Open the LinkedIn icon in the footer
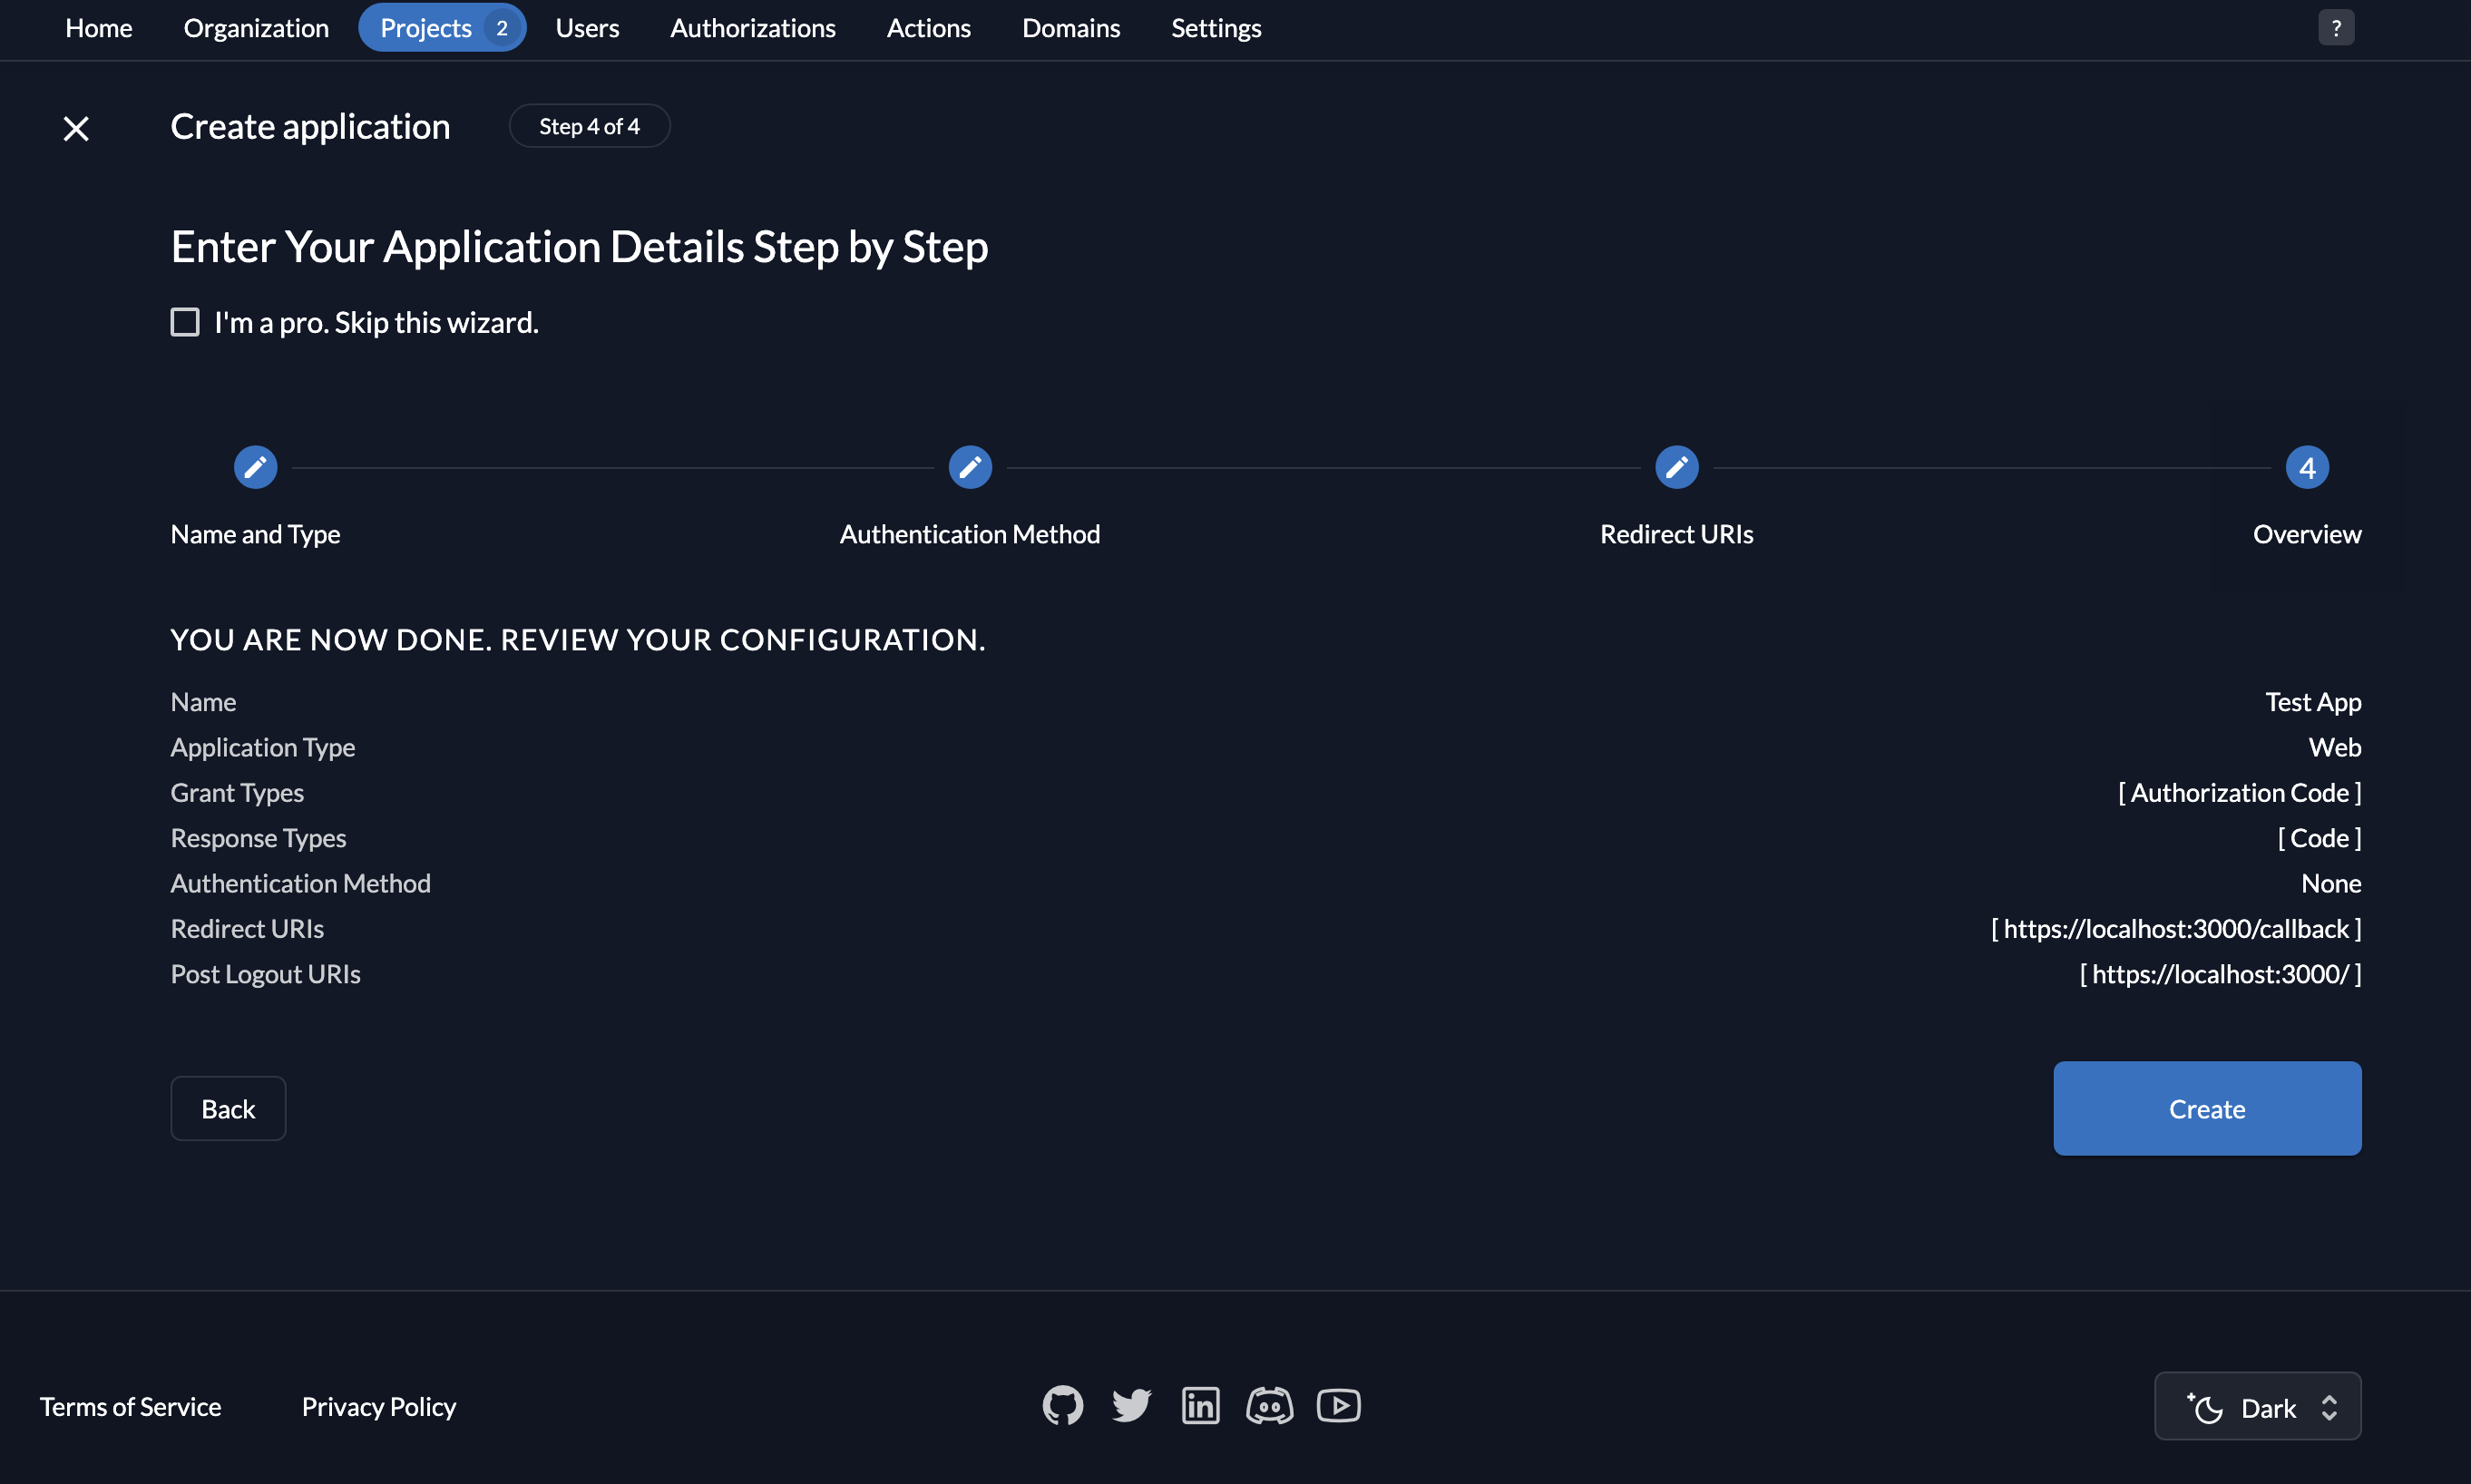Screen dimensions: 2471x1484 (x=1200, y=1405)
